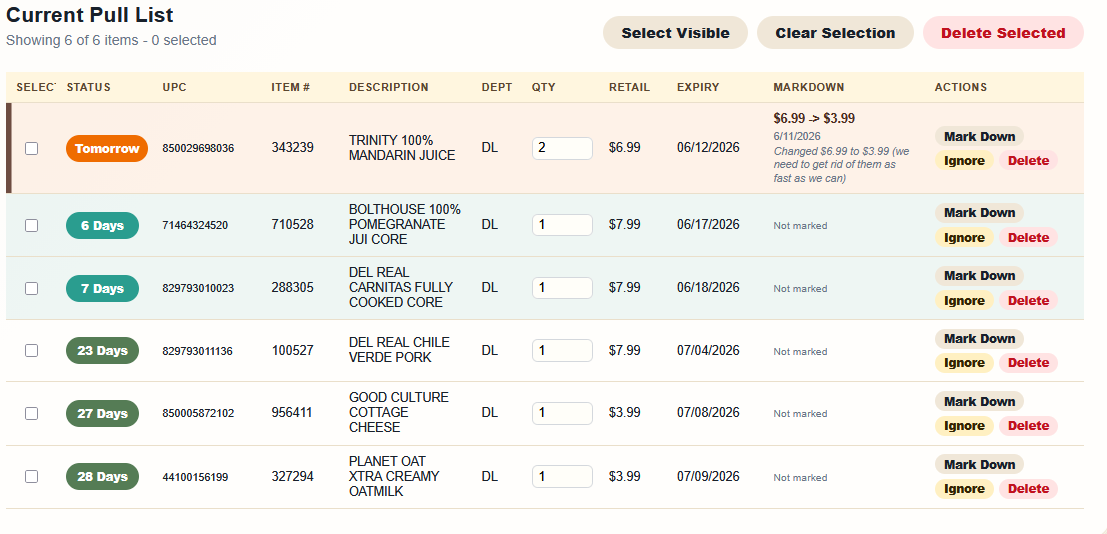The width and height of the screenshot is (1107, 534).
Task: Delete the Del Real Carnitas row
Action: (1028, 300)
